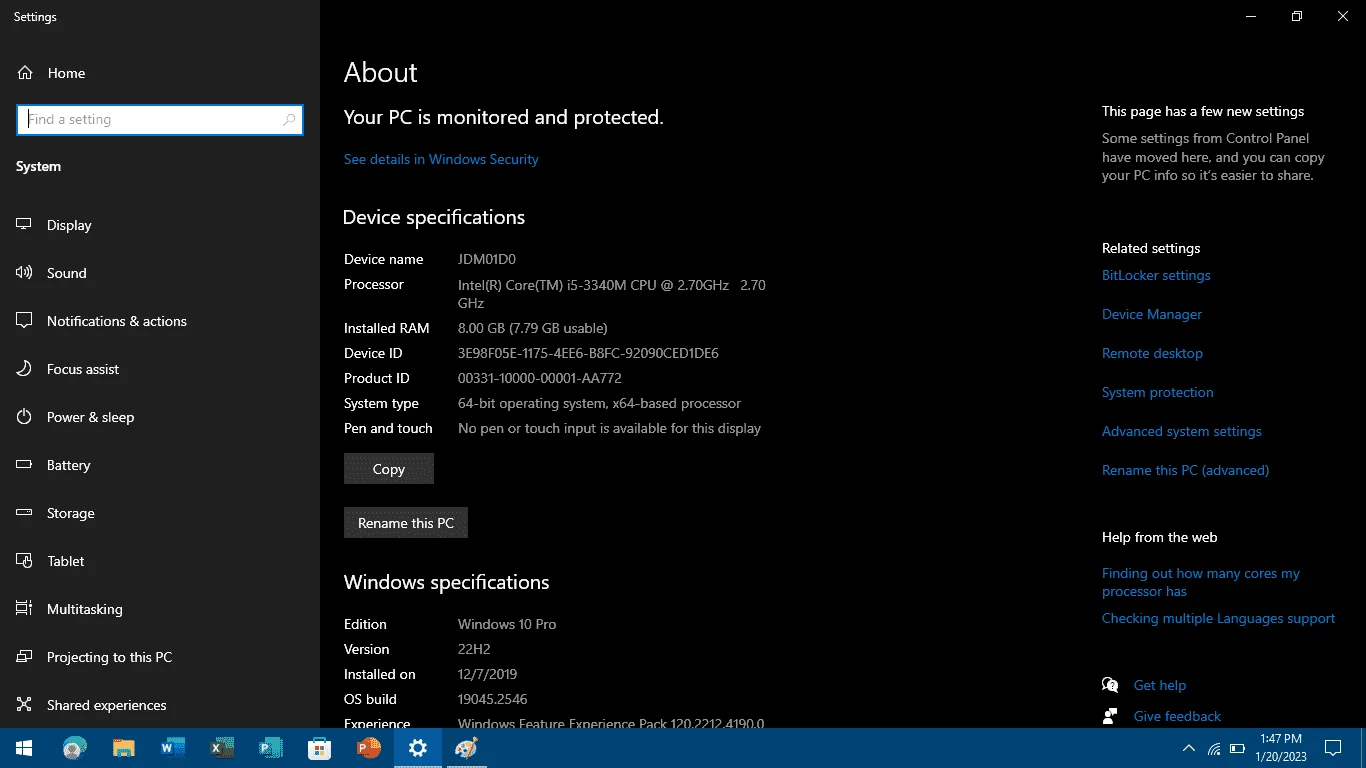Open the taskbar clock showing 1:47 PM
This screenshot has height=768, width=1366.
pos(1280,748)
